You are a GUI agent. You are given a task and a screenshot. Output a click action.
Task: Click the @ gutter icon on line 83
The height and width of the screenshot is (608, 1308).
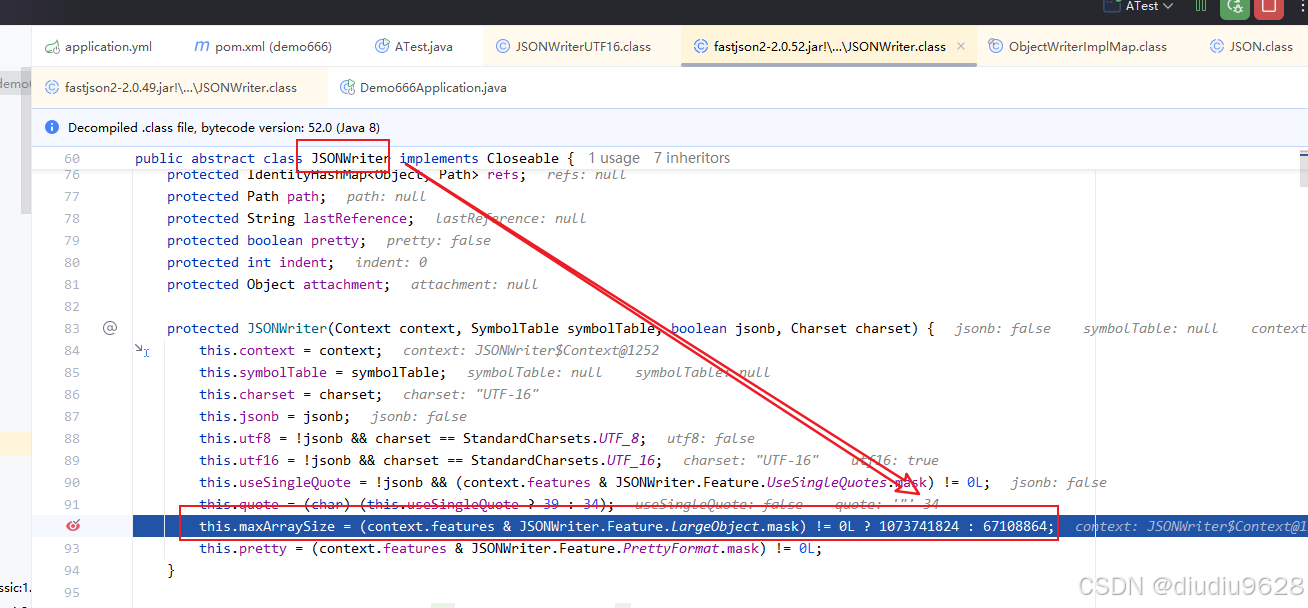110,328
